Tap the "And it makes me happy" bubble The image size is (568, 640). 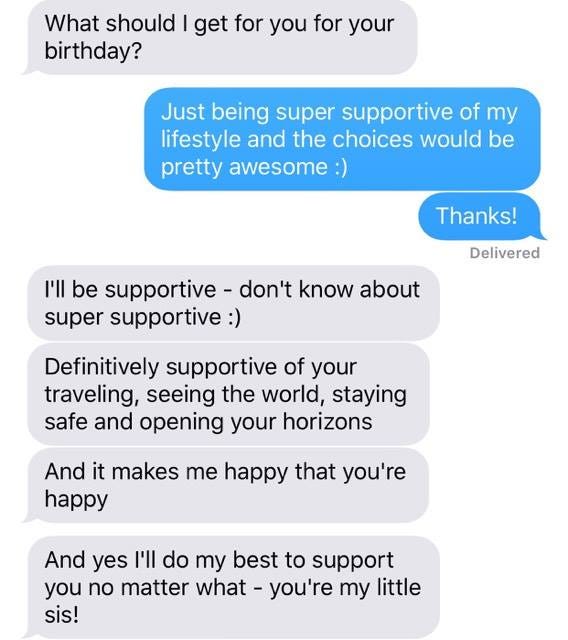[226, 485]
